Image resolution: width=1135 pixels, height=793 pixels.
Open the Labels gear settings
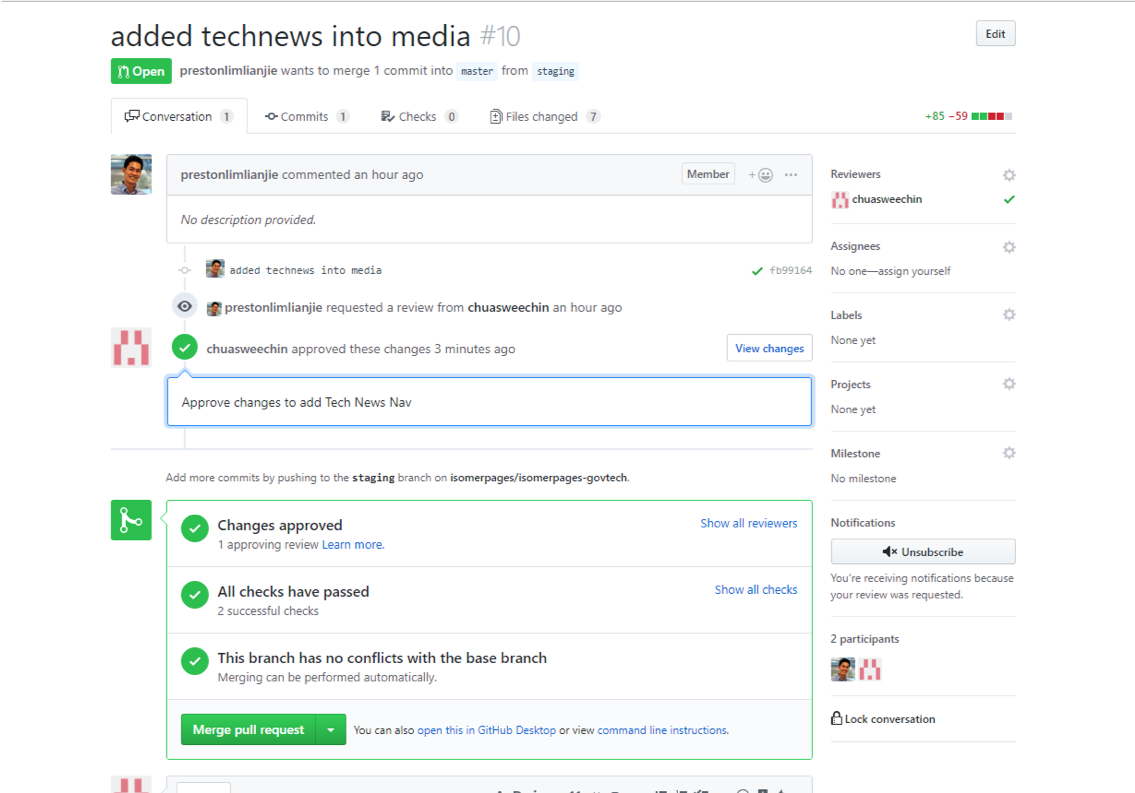1009,315
